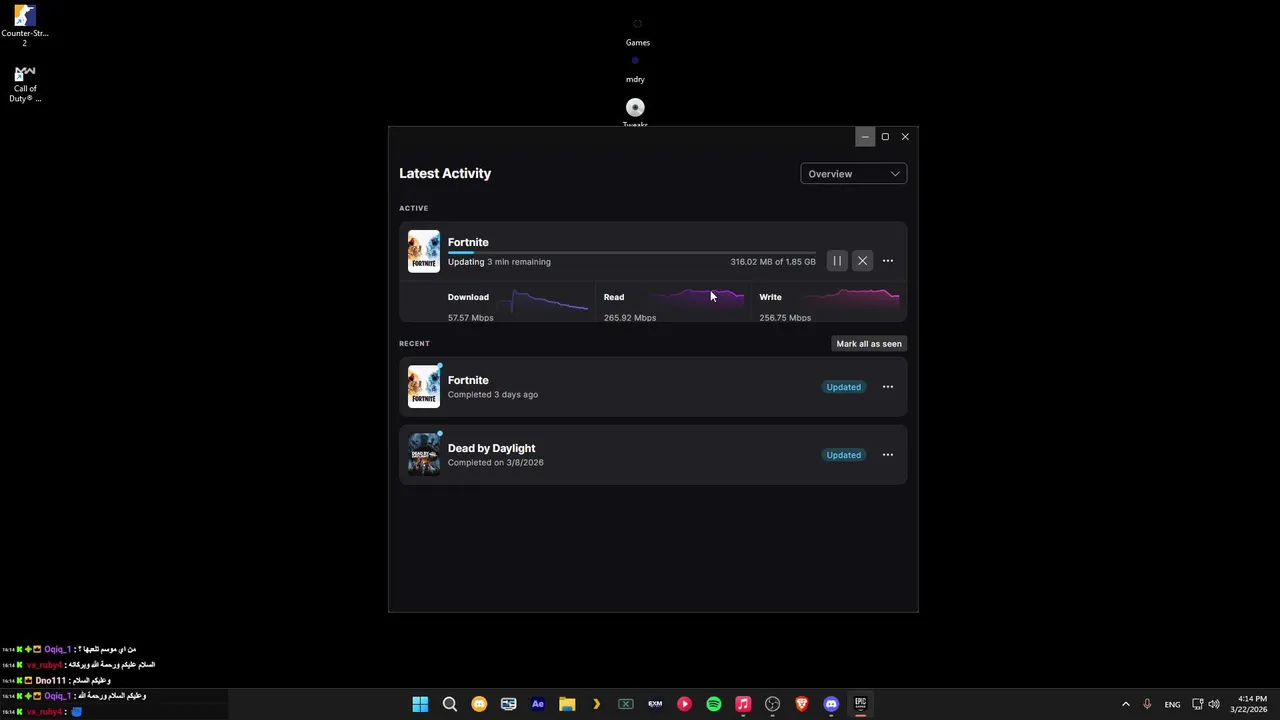1280x720 pixels.
Task: Click Updated badge on recent Fortnite row
Action: 843,387
